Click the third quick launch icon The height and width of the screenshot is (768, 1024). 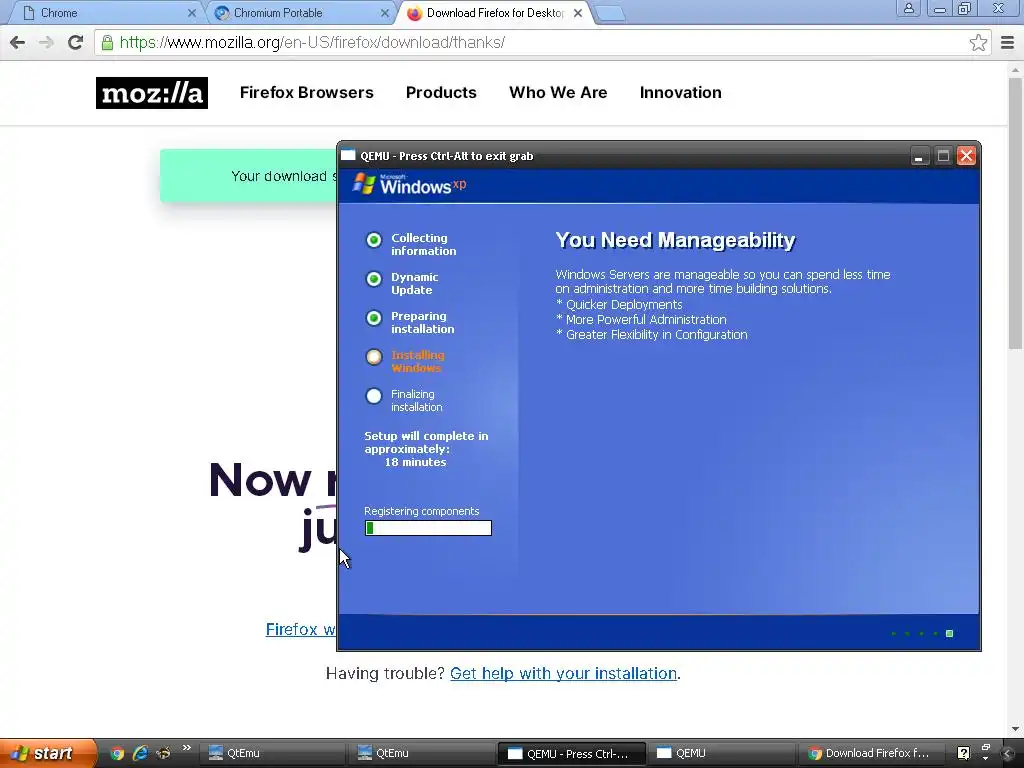(x=163, y=753)
